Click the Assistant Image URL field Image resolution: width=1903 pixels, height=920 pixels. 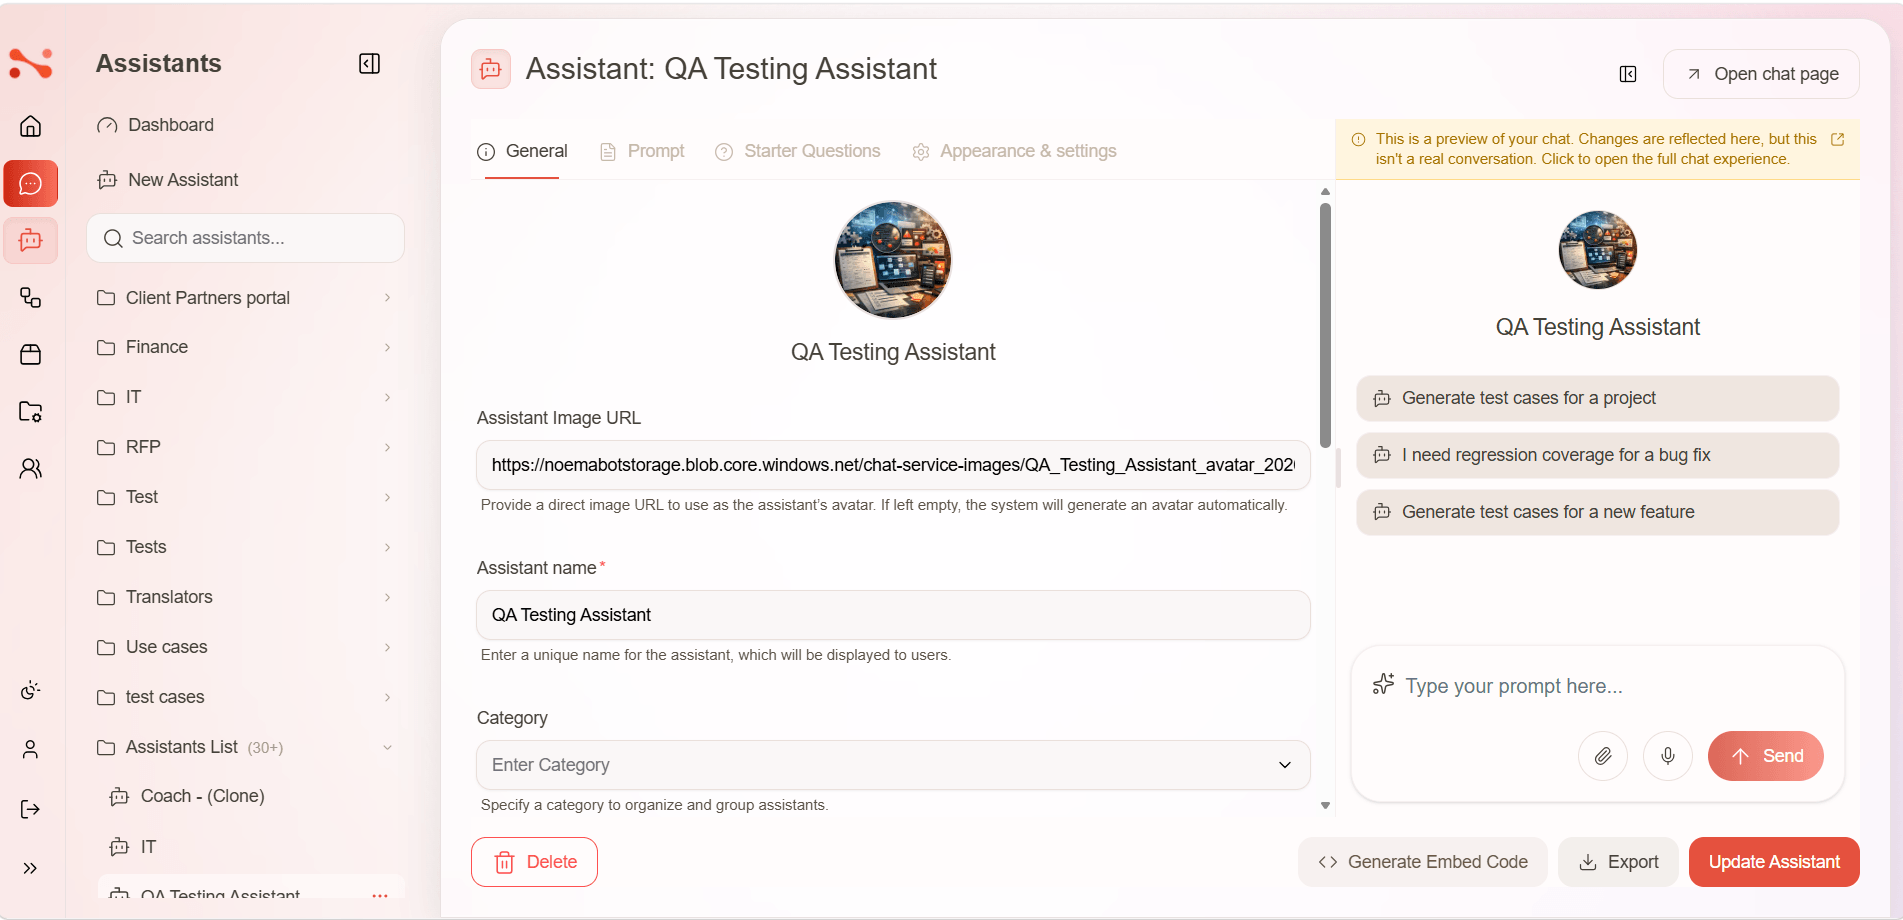(x=893, y=465)
